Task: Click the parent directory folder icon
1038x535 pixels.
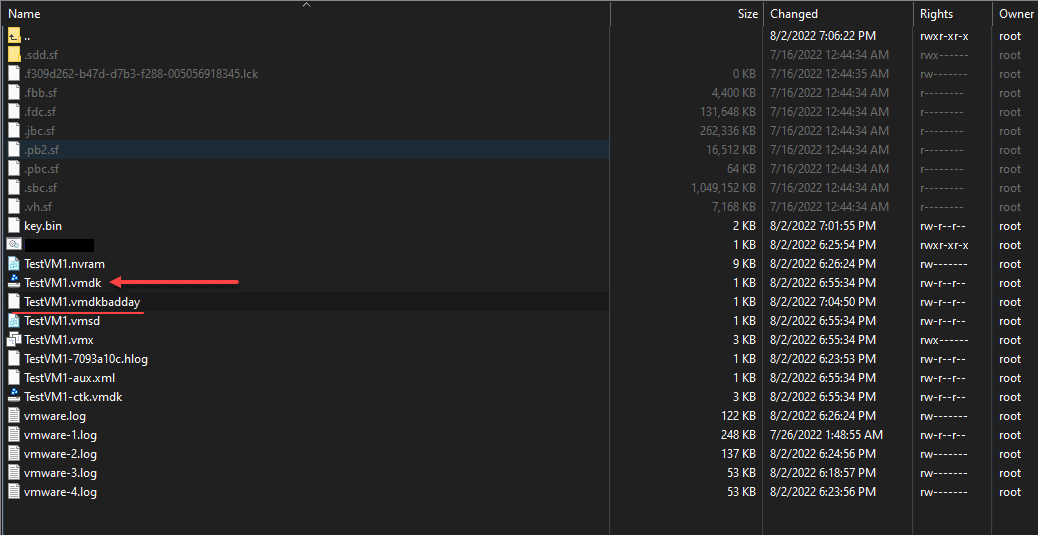Action: [x=14, y=36]
